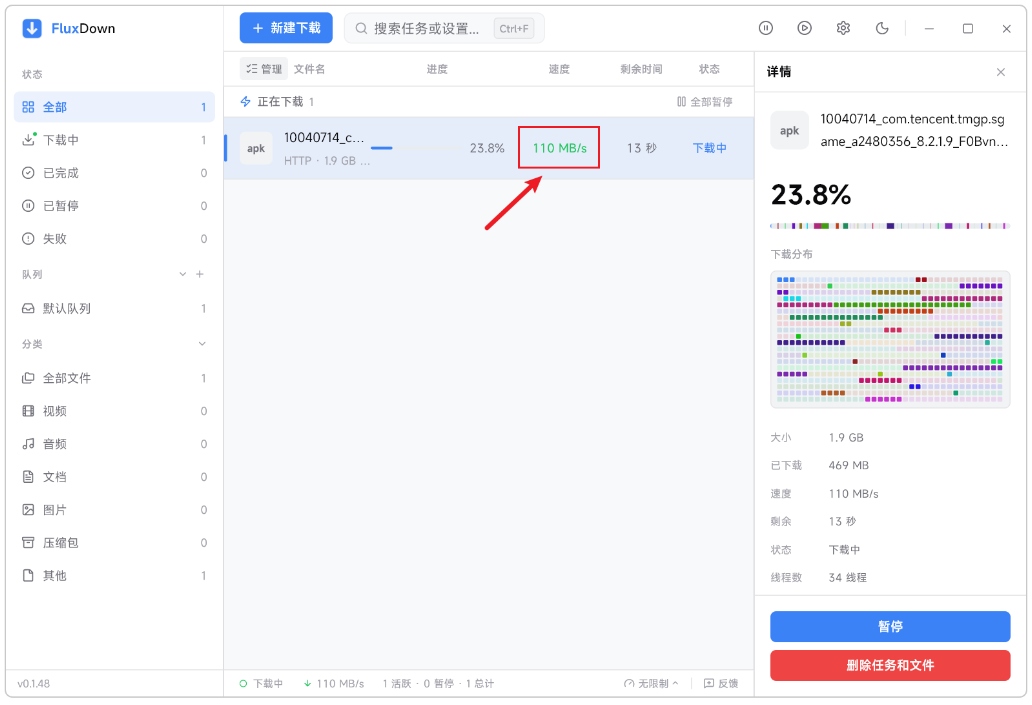Click the blue 暂停 pause button
Image resolution: width=1032 pixels, height=705 pixels.
(890, 626)
